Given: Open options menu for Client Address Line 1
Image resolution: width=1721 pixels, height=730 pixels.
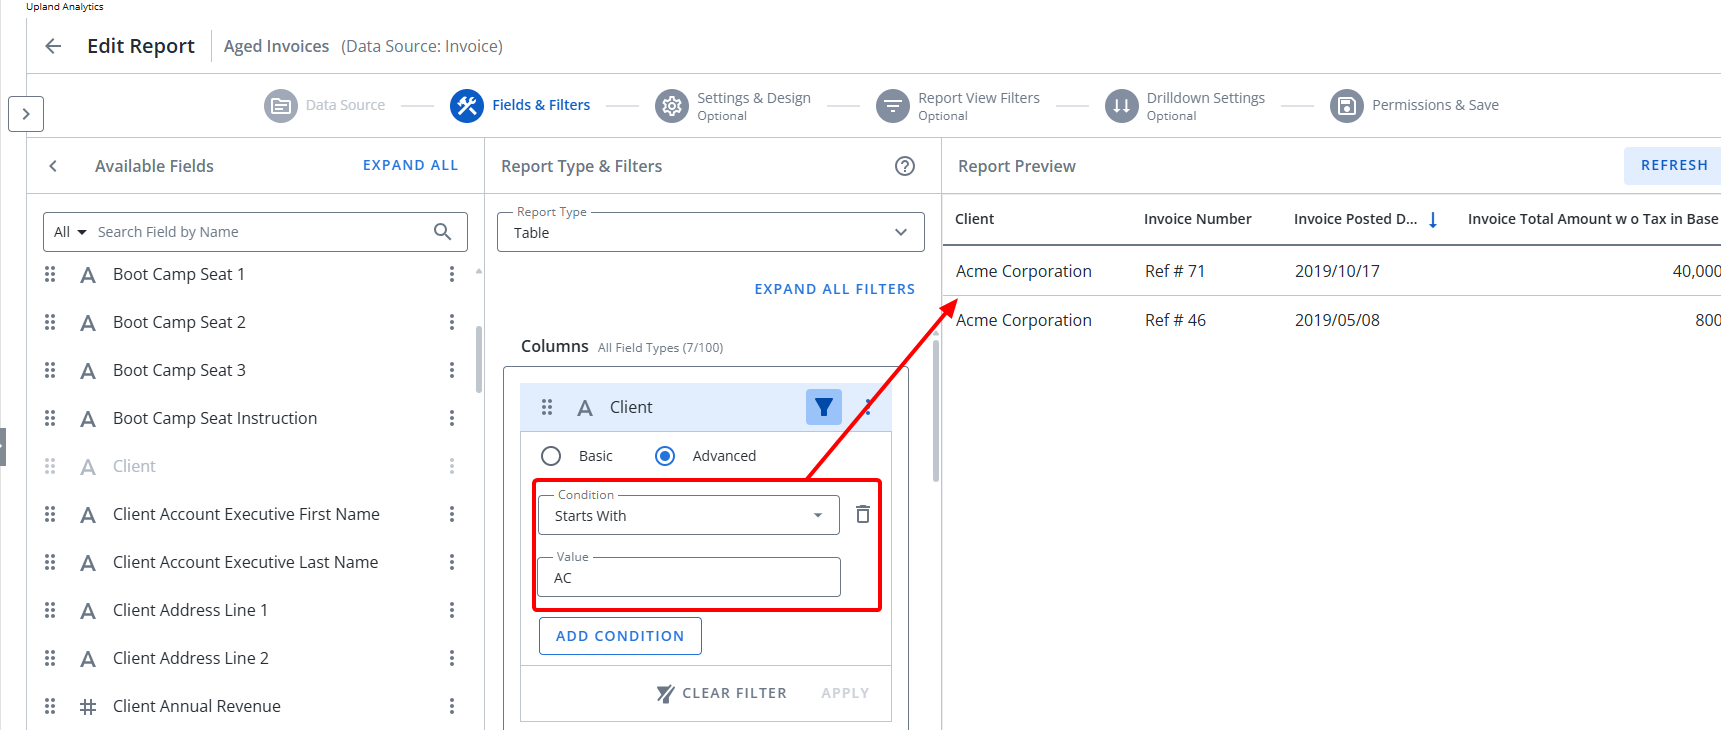Looking at the screenshot, I should 452,610.
